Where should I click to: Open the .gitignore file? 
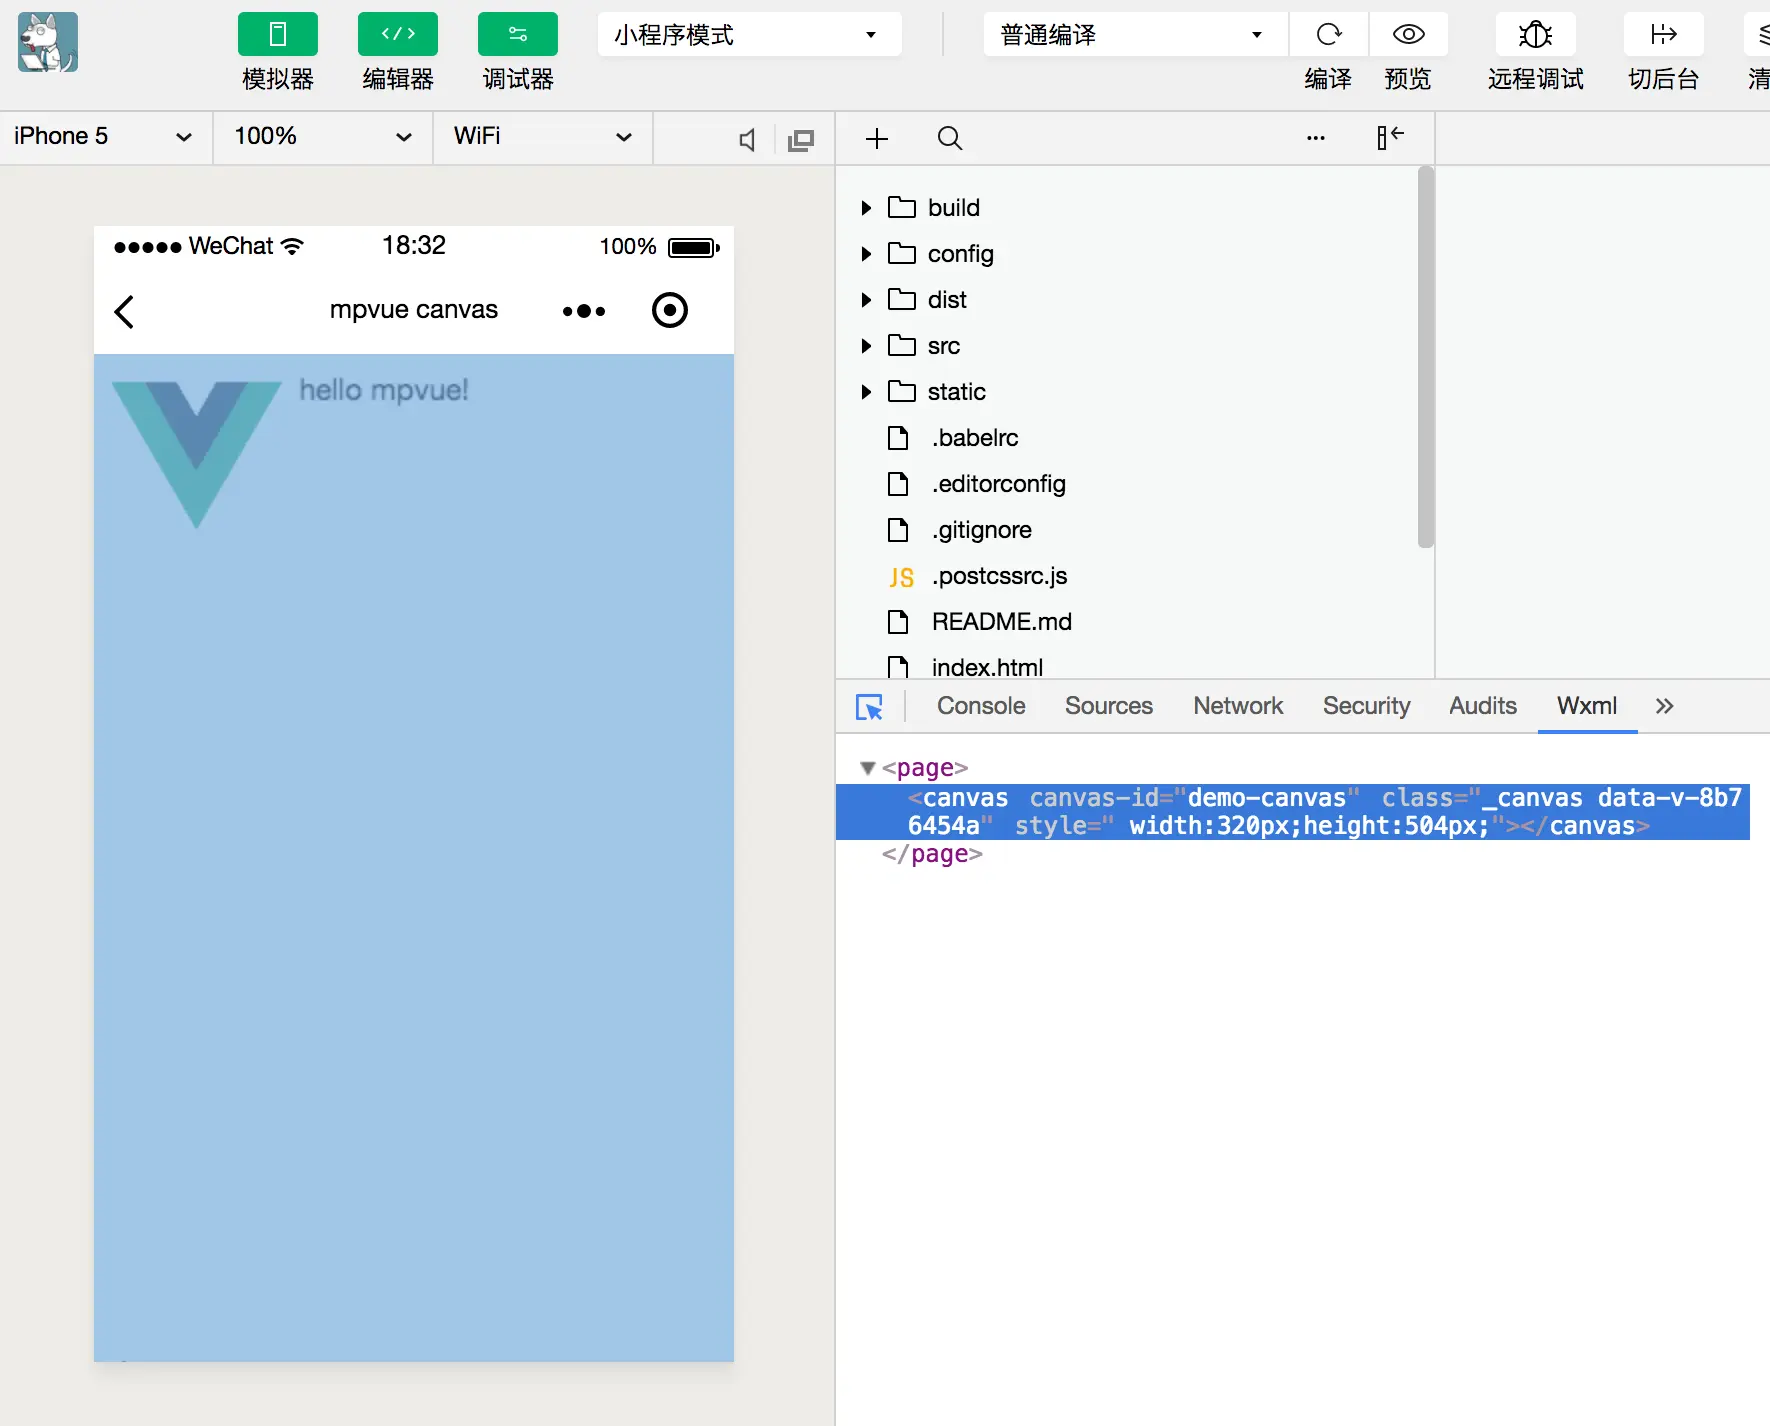click(982, 530)
